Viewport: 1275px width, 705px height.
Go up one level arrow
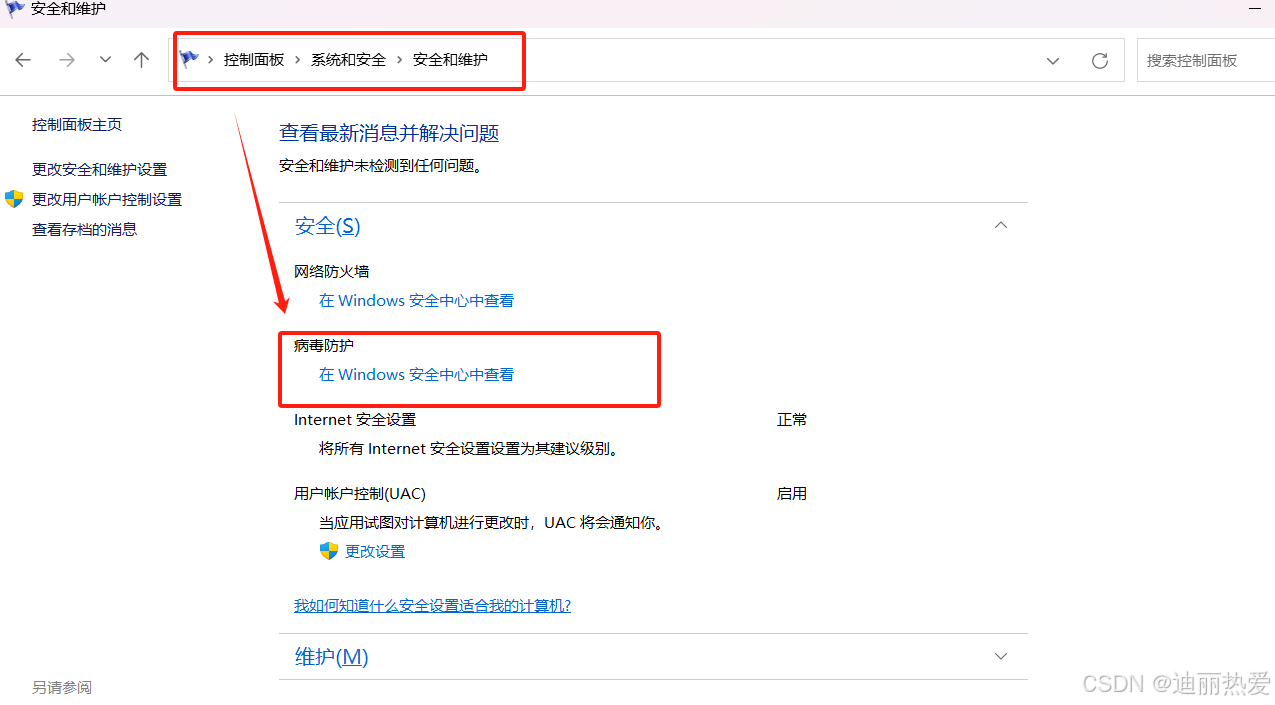point(141,60)
